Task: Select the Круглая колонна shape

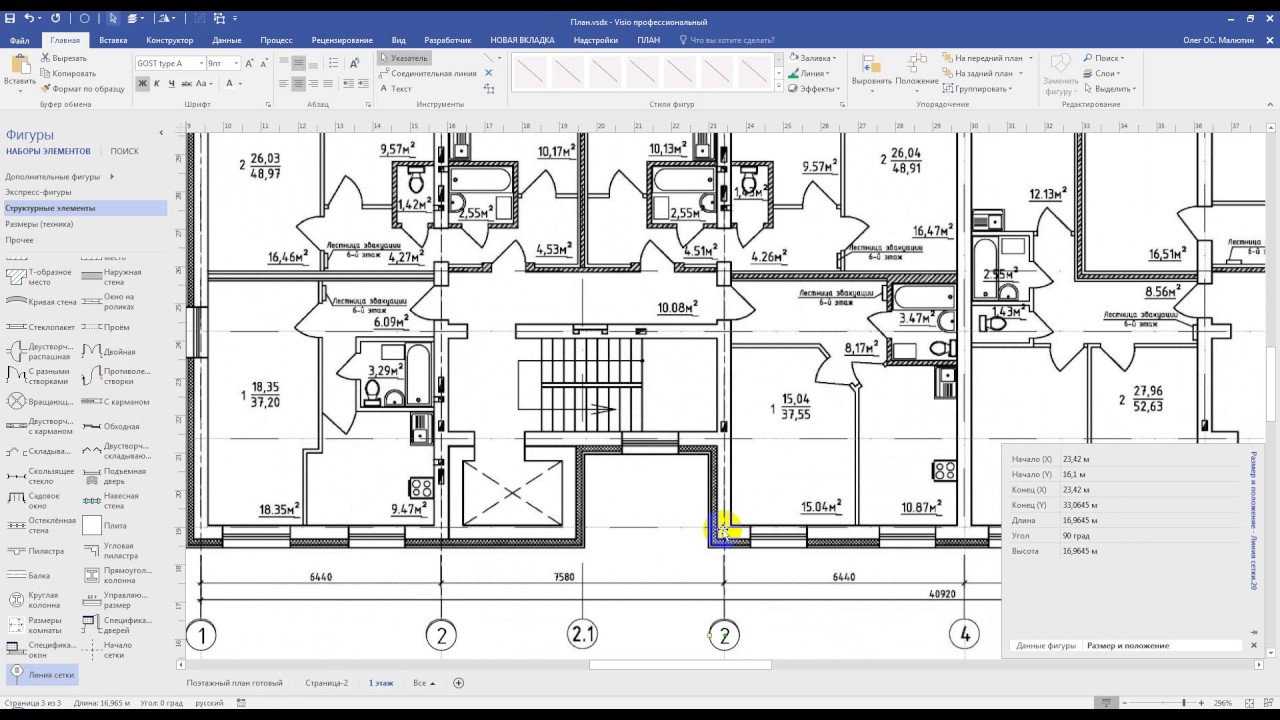Action: [x=34, y=599]
